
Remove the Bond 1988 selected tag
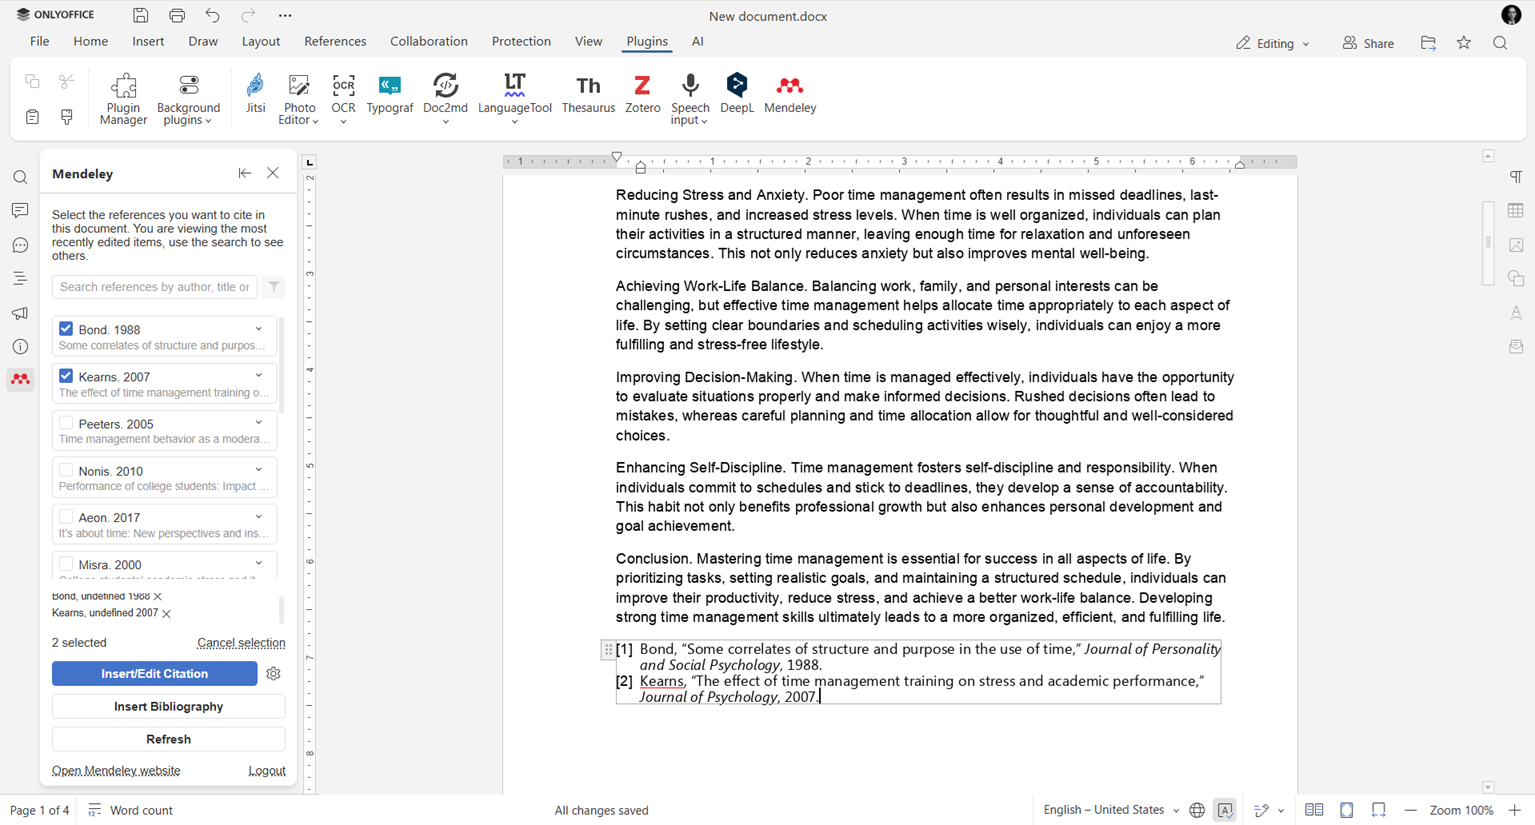coord(158,597)
